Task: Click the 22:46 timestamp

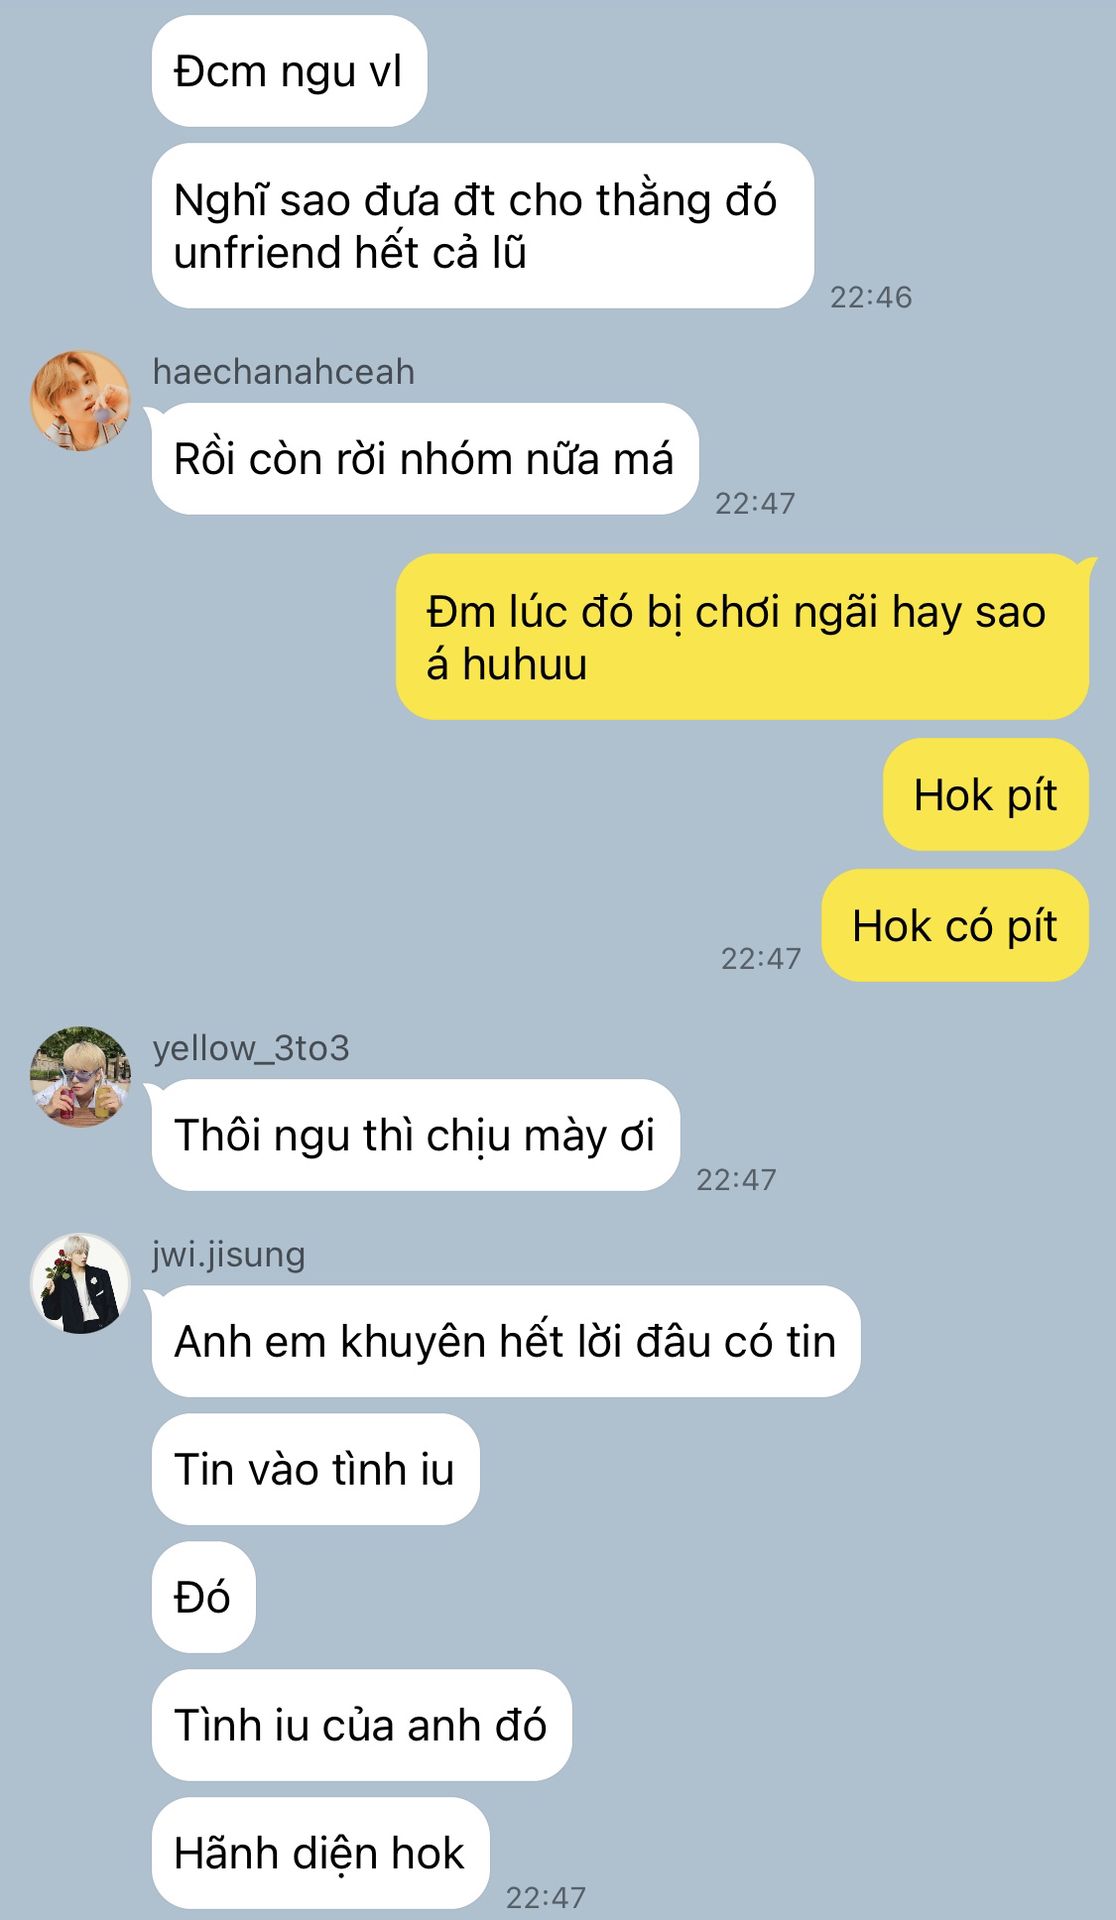Action: [871, 297]
